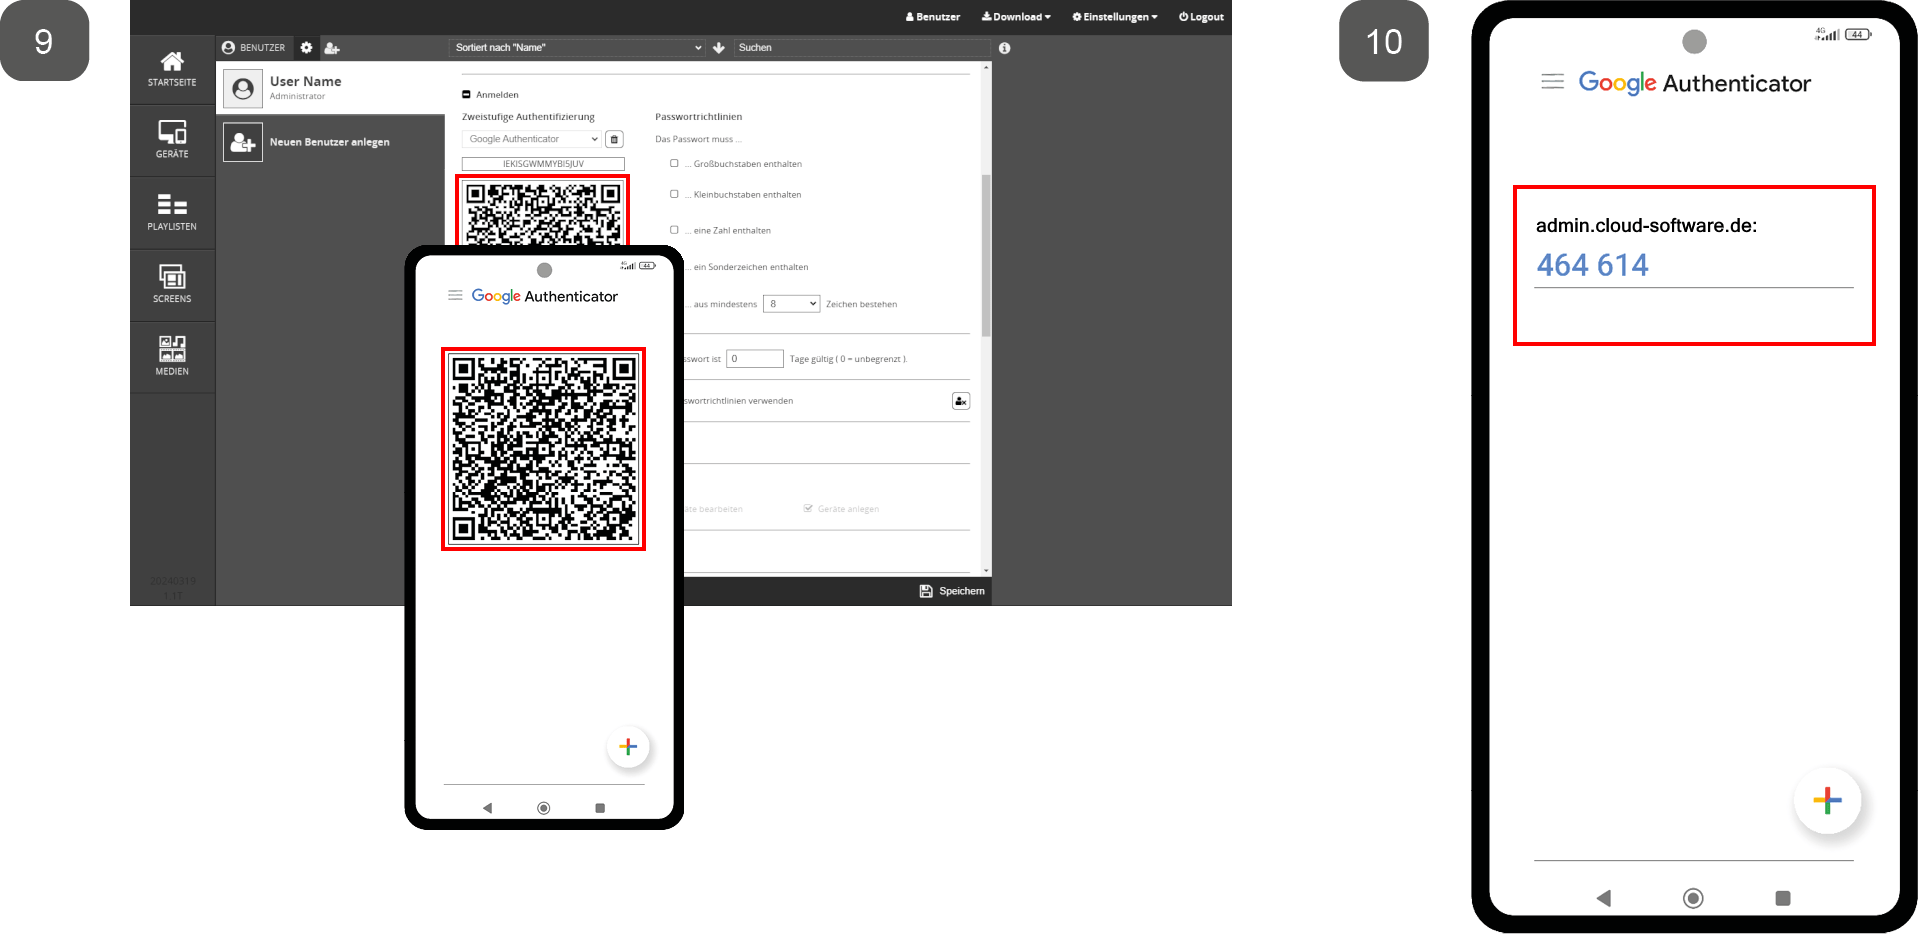Click the Suchen search field
1918x934 pixels.
[860, 48]
